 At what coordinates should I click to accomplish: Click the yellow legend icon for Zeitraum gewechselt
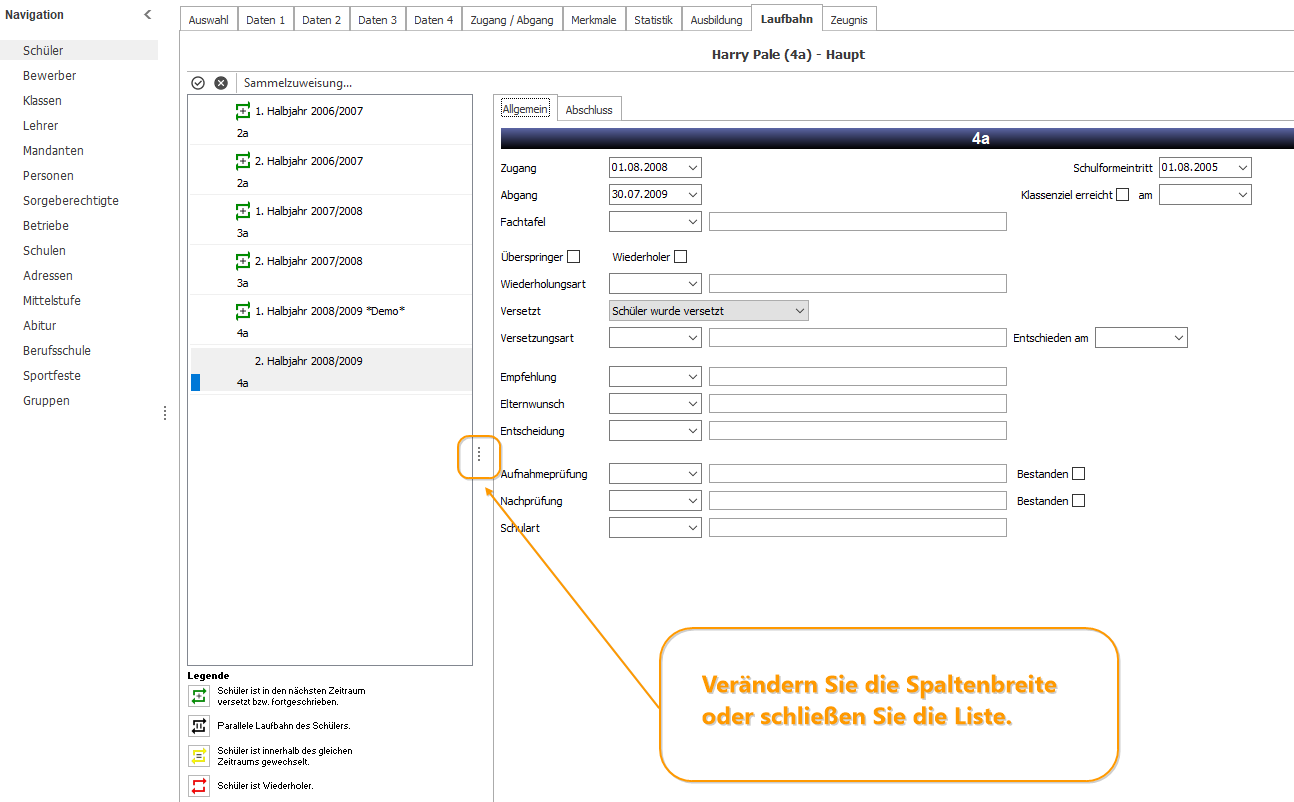point(198,756)
